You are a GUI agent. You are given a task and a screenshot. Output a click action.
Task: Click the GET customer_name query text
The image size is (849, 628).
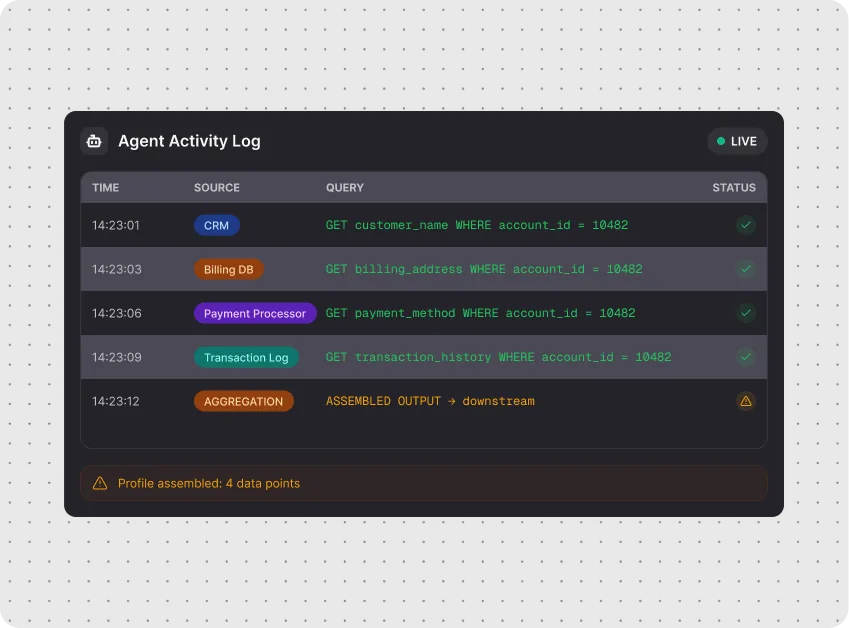(x=476, y=225)
